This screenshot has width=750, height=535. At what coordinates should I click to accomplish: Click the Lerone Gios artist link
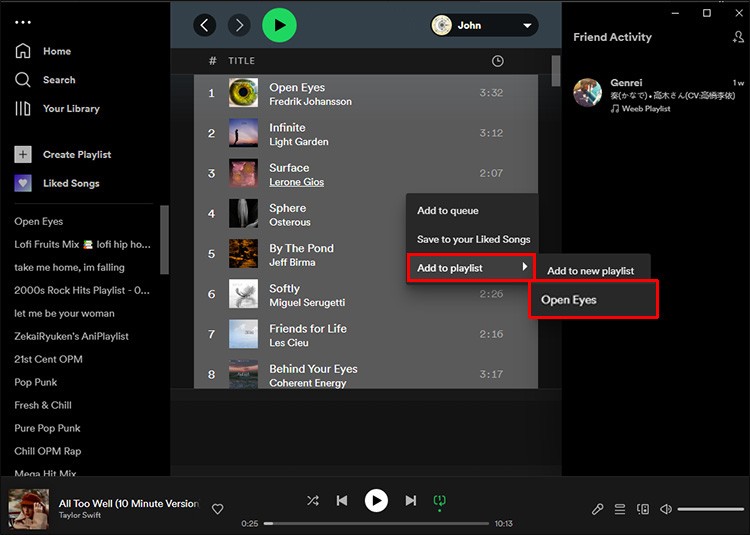pos(297,182)
